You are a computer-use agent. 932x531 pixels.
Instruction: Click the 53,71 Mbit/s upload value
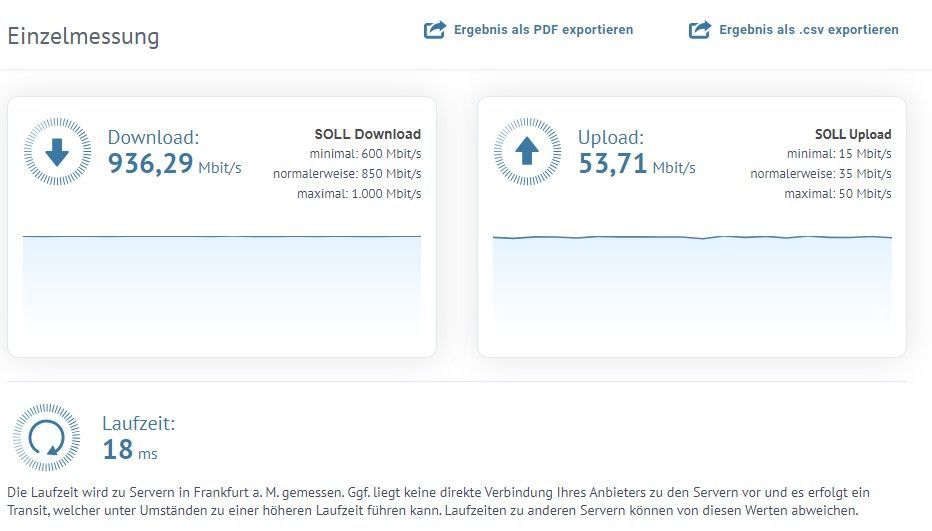[x=636, y=165]
